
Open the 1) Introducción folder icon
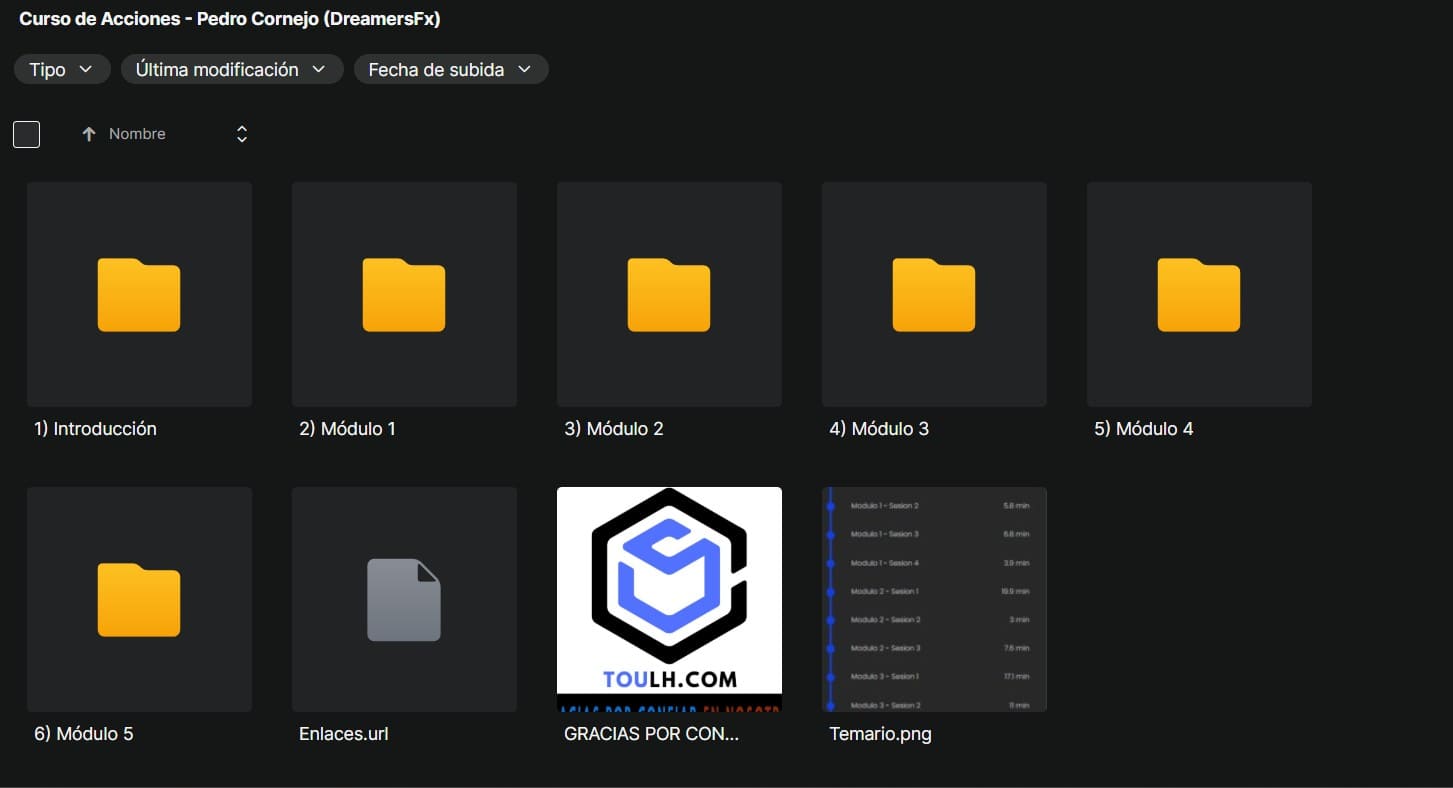click(x=139, y=295)
